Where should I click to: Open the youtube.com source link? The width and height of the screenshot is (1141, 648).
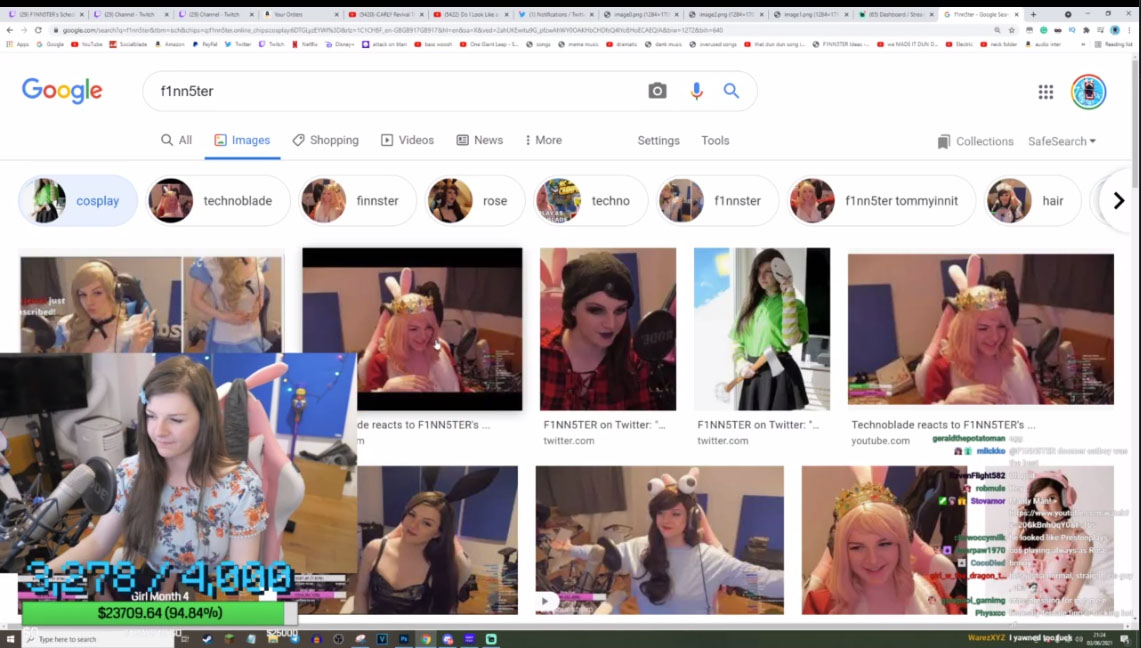[x=880, y=441]
